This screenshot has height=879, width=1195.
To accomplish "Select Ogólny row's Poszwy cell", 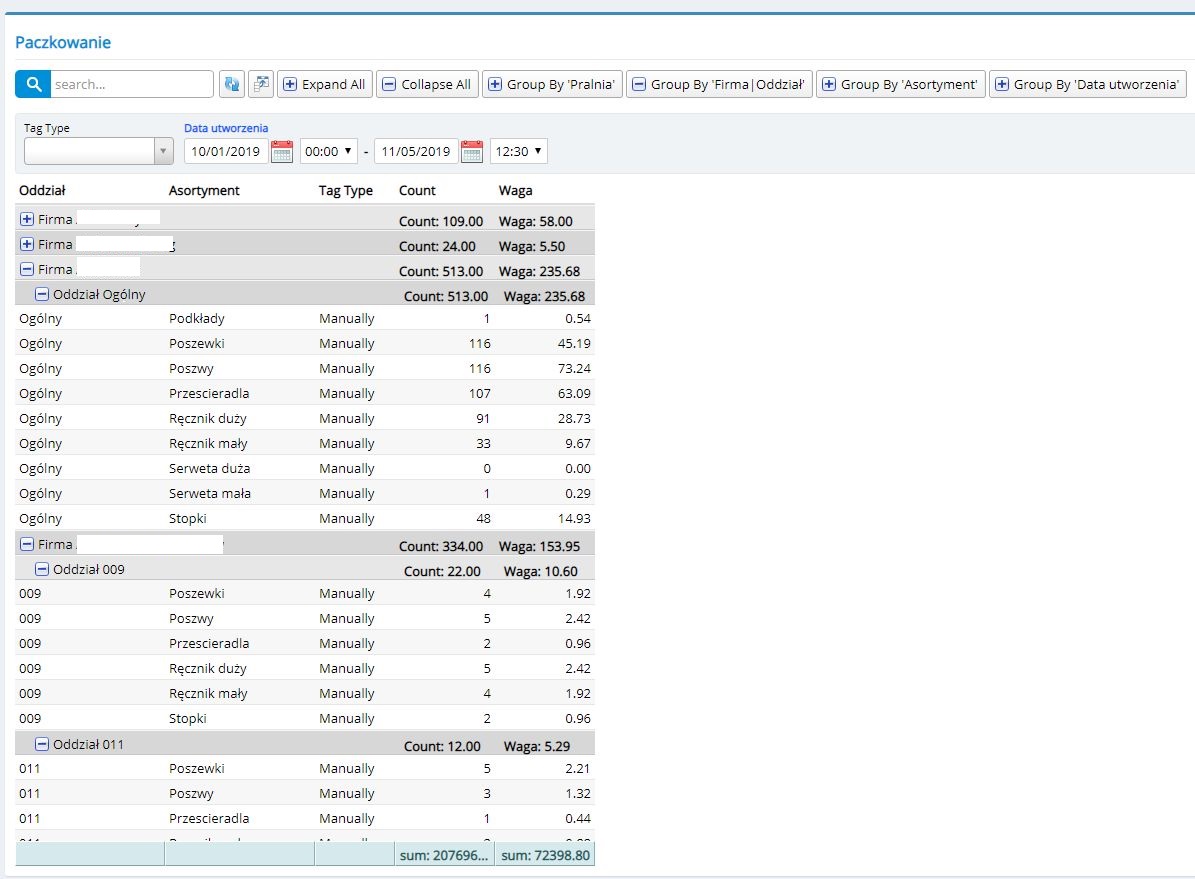I will coord(191,369).
